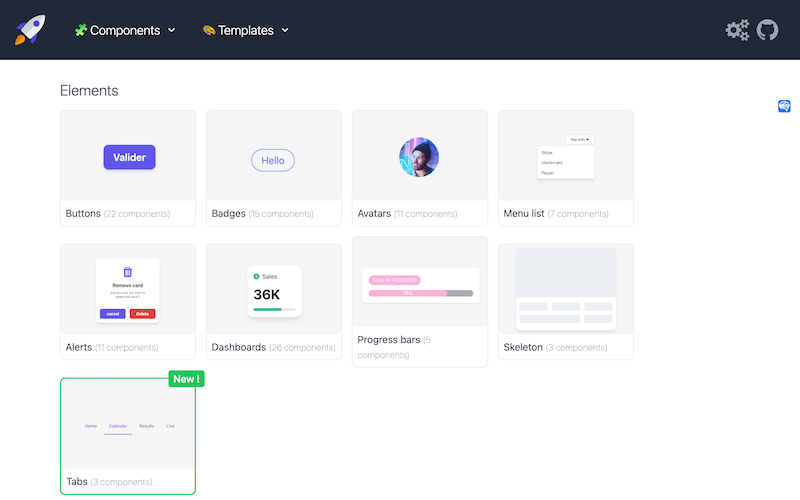Click the Valider button preview
Screen dimensions: 800x500
(130, 157)
